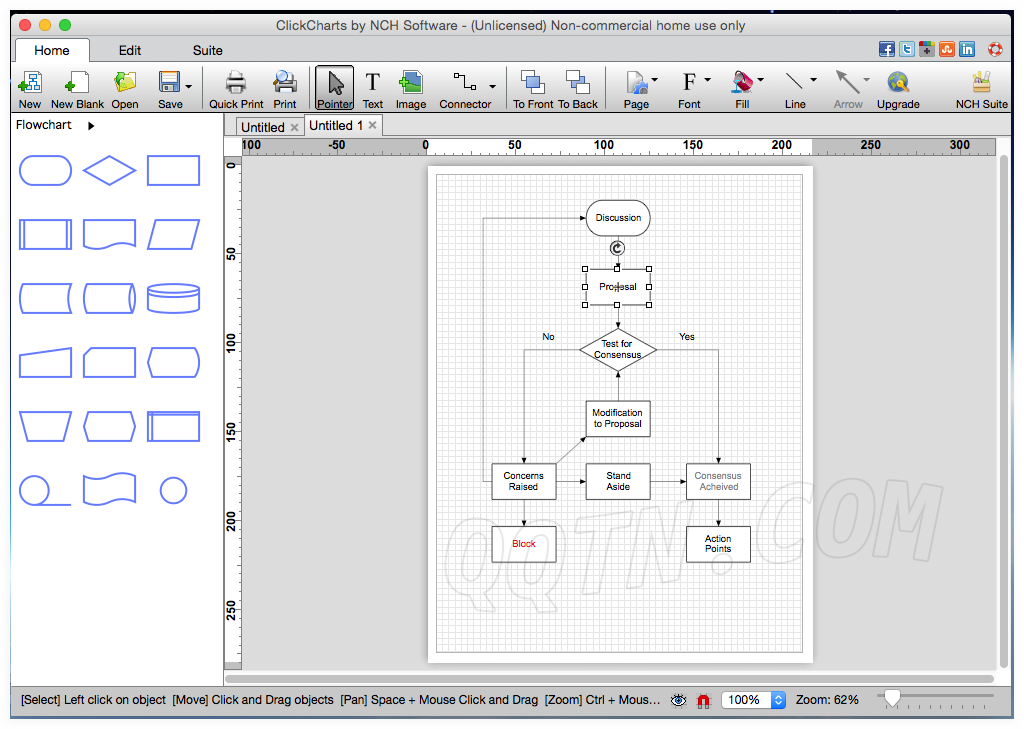
Task: Expand the Flowchart shape category arrow
Action: (x=91, y=126)
